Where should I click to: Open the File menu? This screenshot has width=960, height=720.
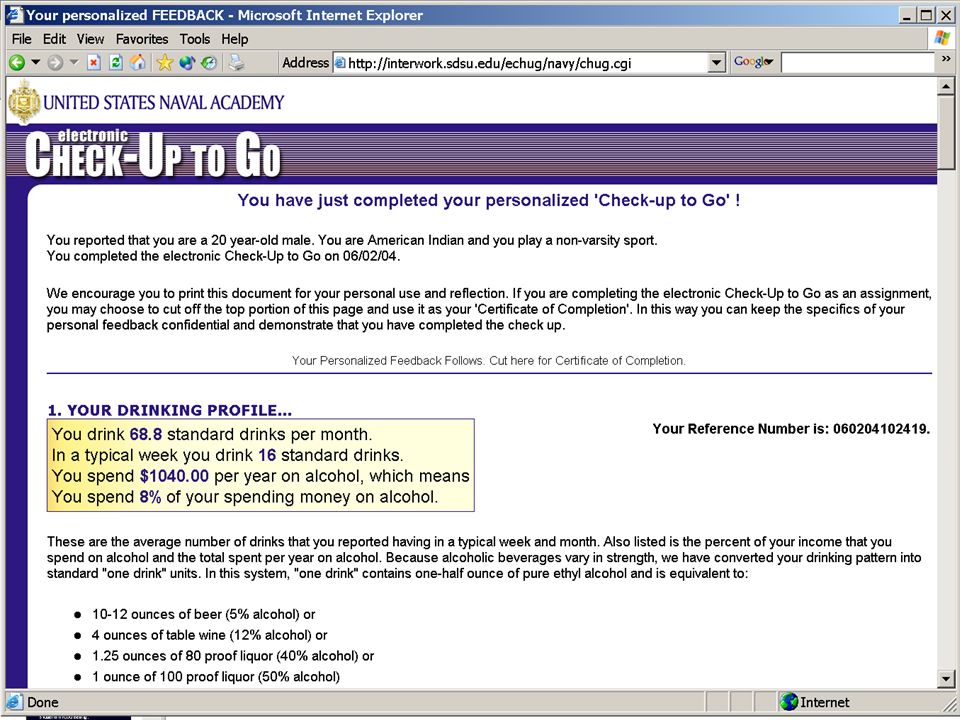(21, 39)
